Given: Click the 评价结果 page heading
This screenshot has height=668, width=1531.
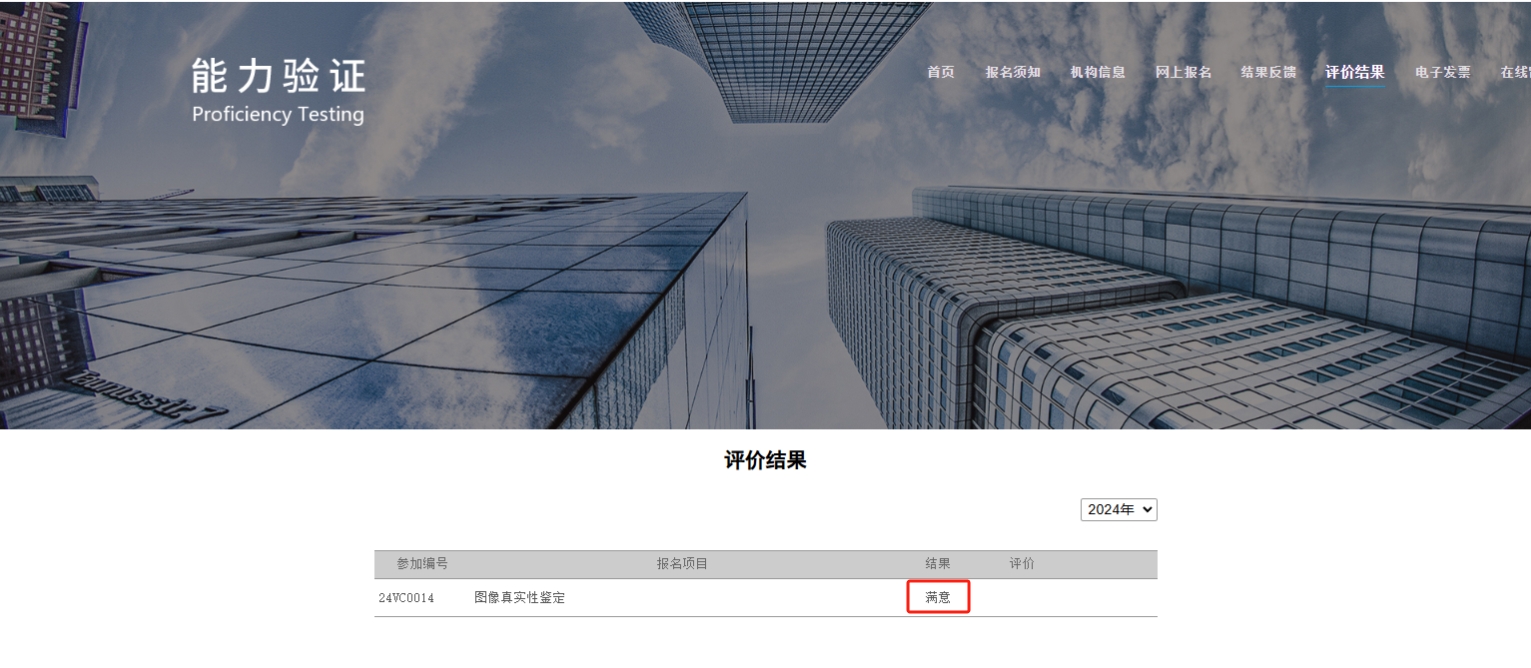Looking at the screenshot, I should (x=765, y=460).
